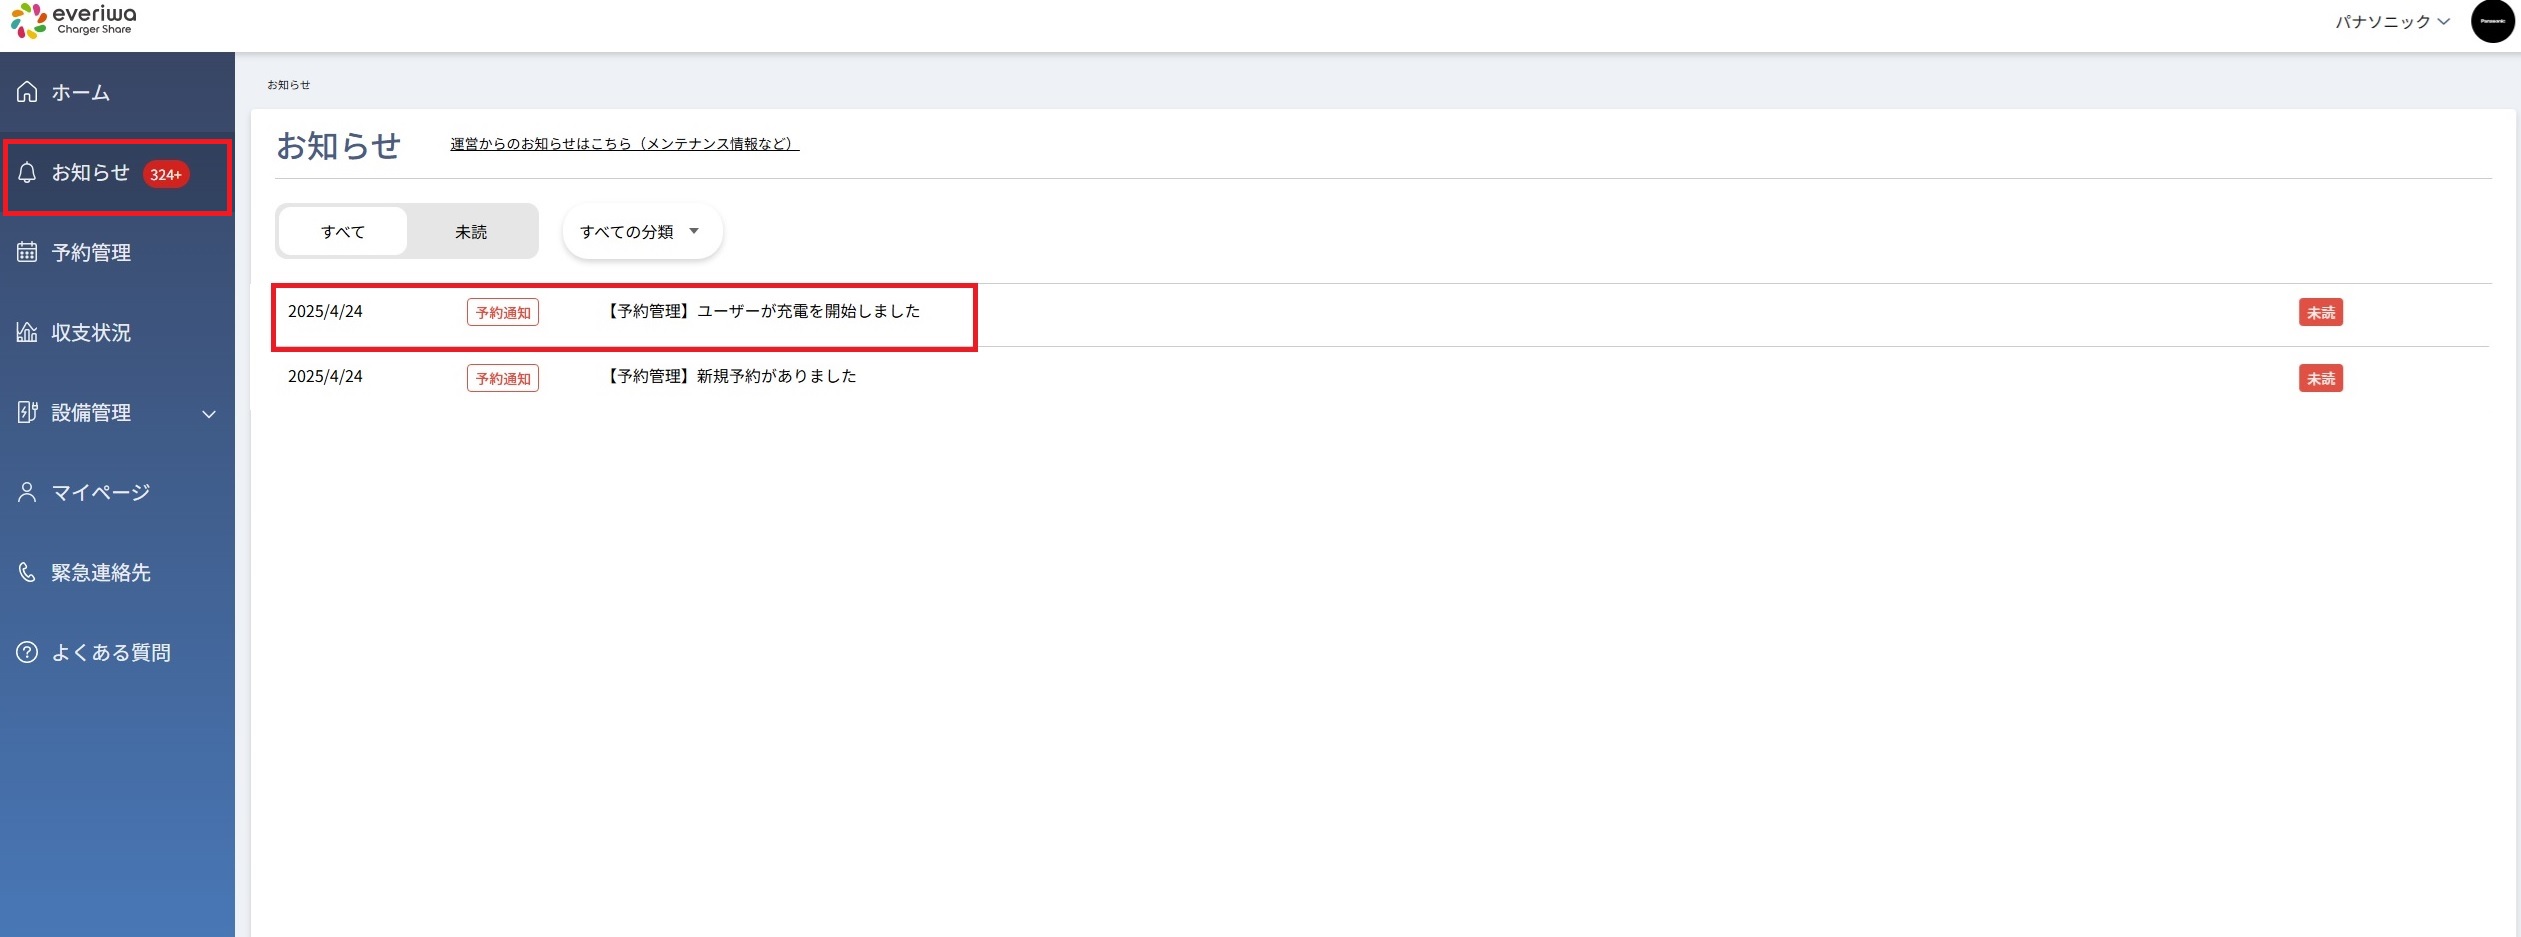Viewport: 2521px width, 937px height.
Task: Switch filter to すべて
Action: pos(343,232)
